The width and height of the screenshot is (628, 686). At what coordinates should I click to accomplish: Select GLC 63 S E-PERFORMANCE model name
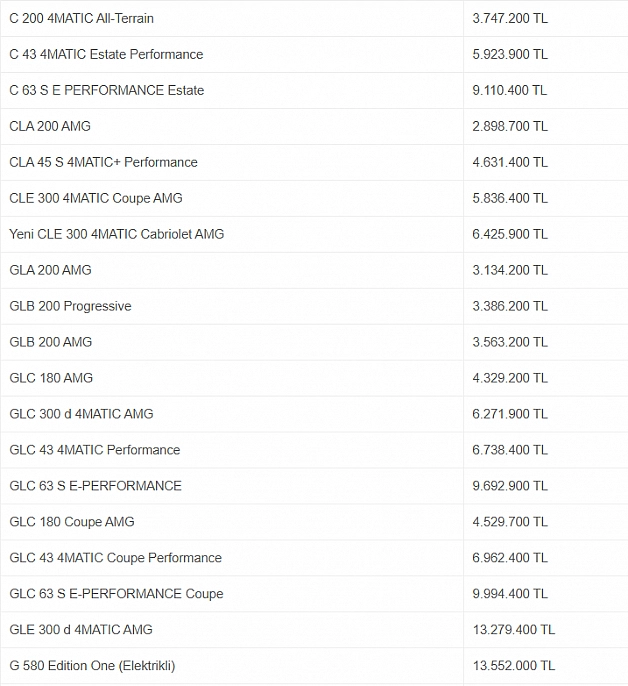[x=95, y=486]
